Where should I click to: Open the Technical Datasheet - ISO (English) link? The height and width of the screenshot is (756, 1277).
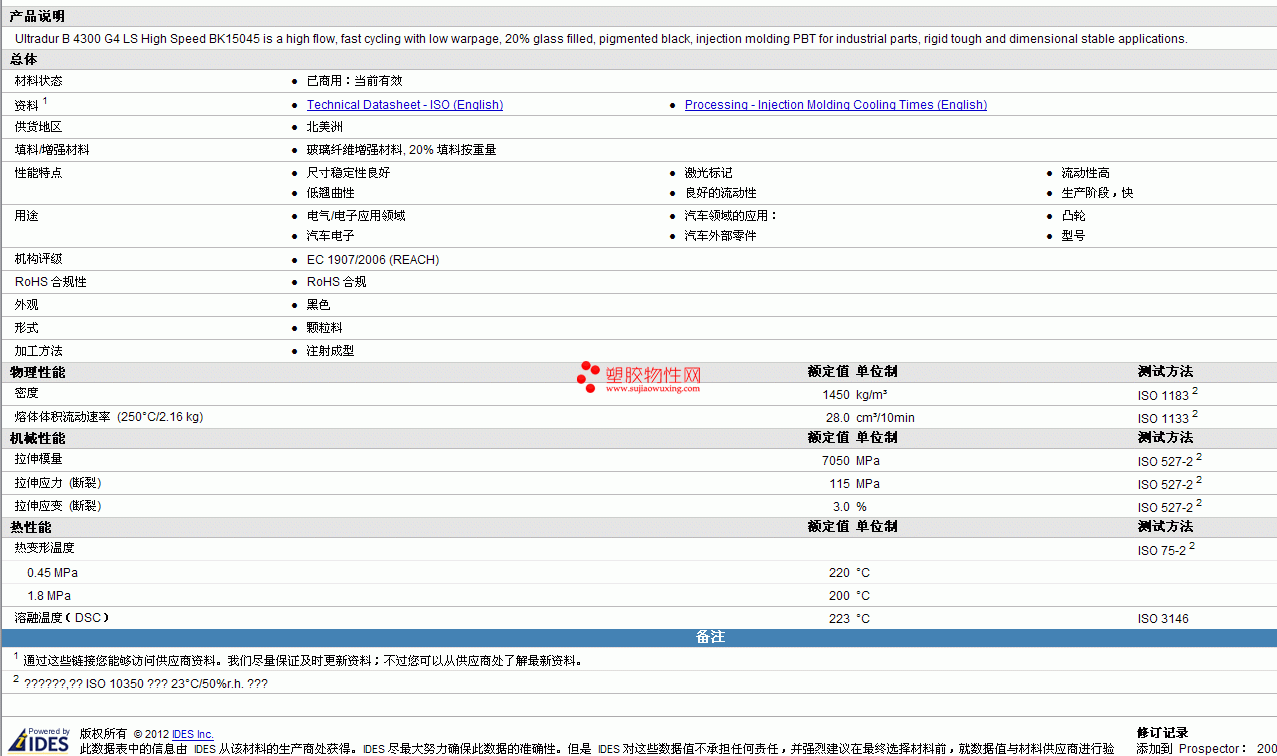coord(405,105)
